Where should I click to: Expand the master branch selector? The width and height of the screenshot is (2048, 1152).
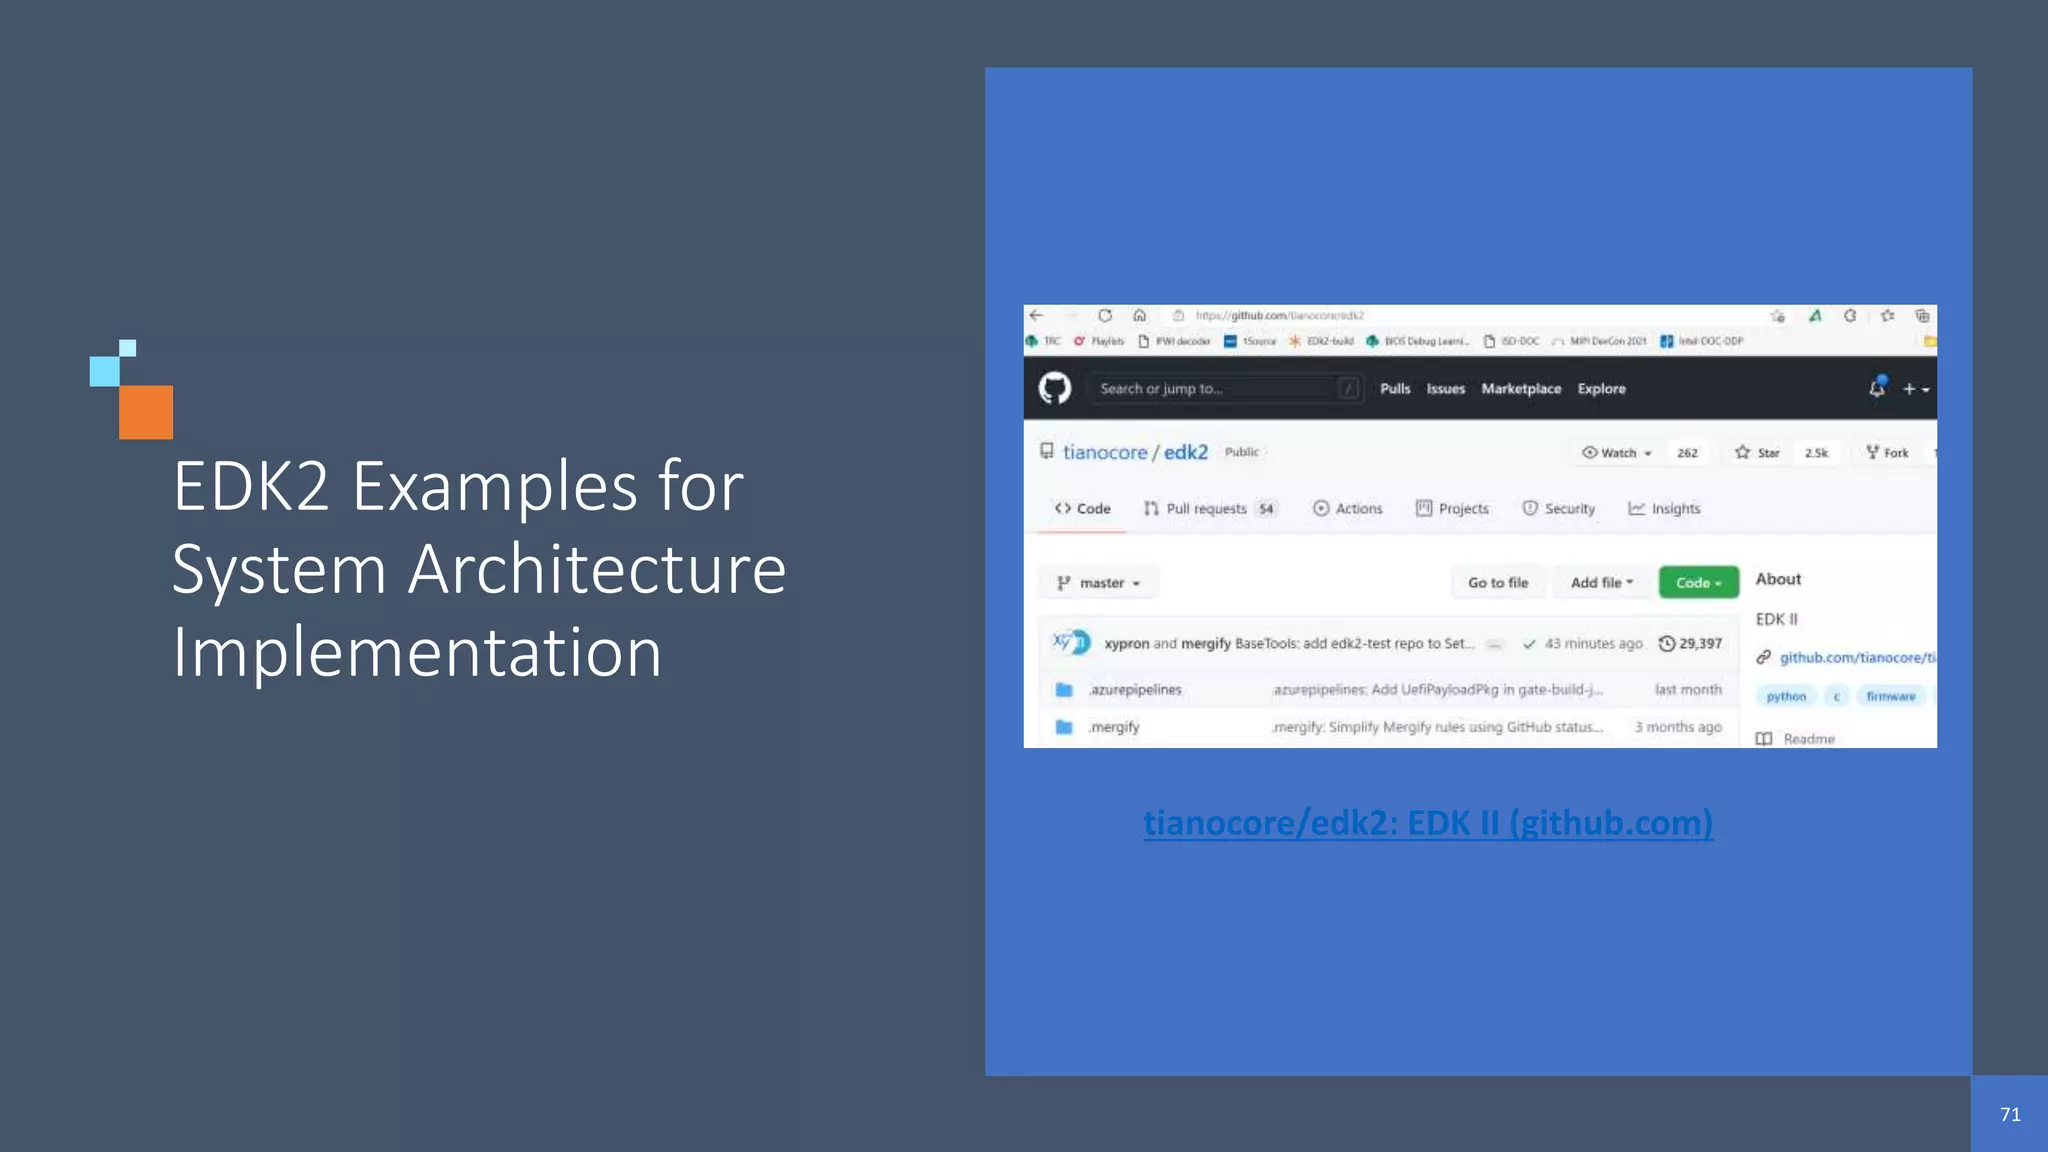(x=1099, y=583)
